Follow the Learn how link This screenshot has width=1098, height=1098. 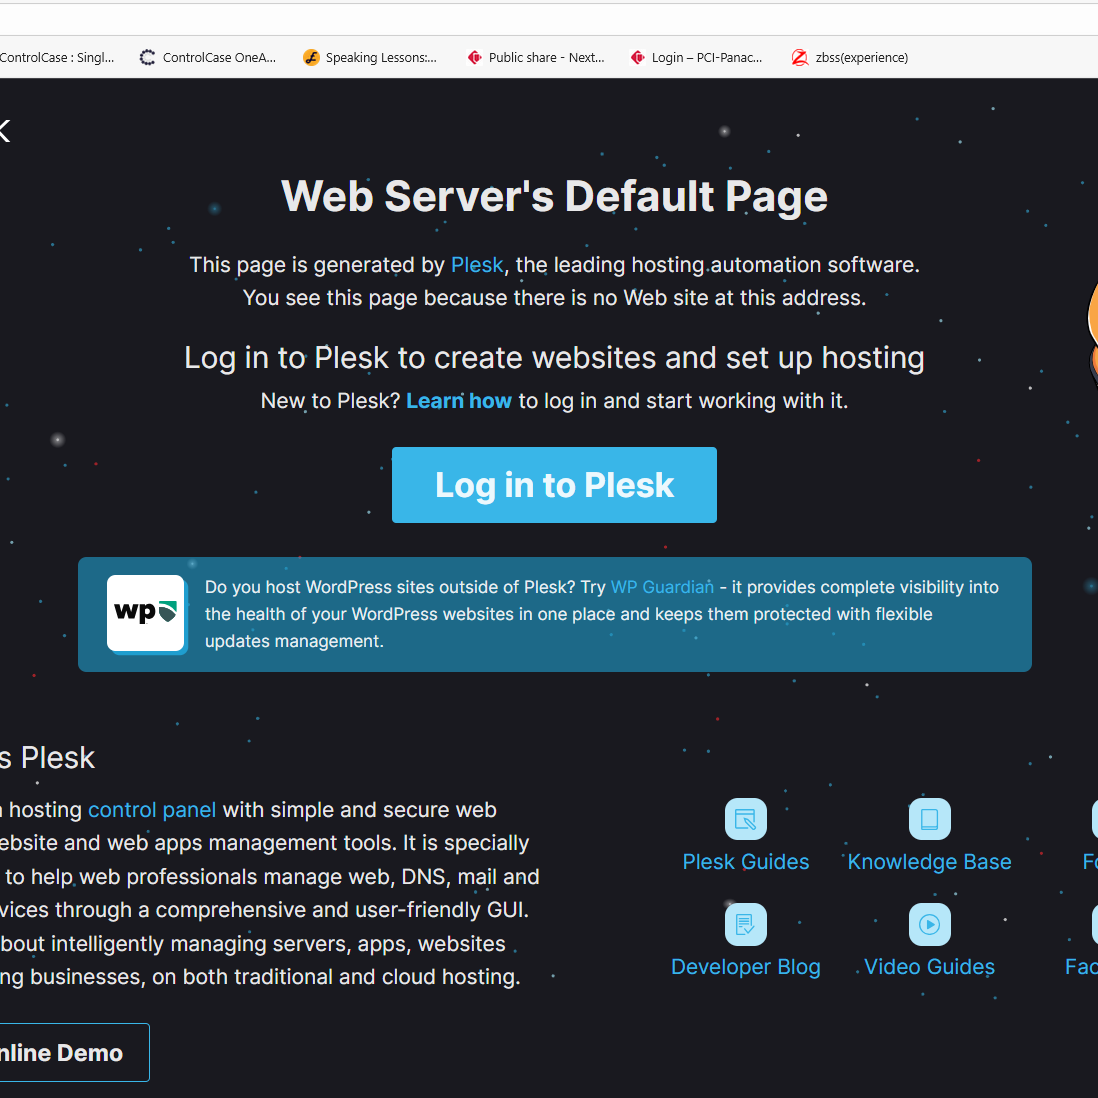pos(459,401)
